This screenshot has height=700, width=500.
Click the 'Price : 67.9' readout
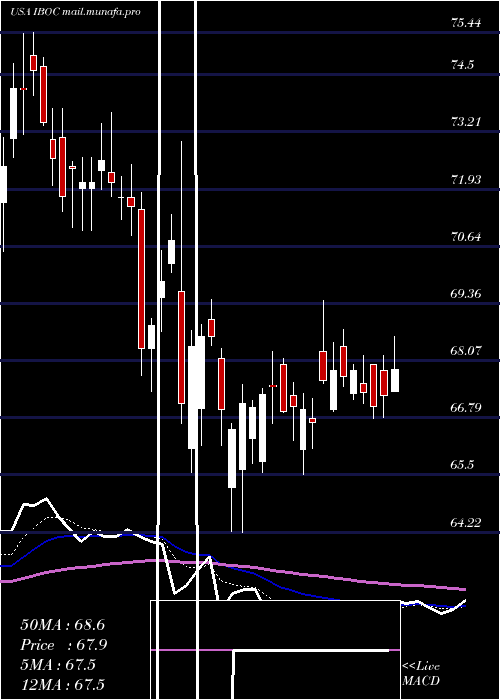(x=63, y=645)
